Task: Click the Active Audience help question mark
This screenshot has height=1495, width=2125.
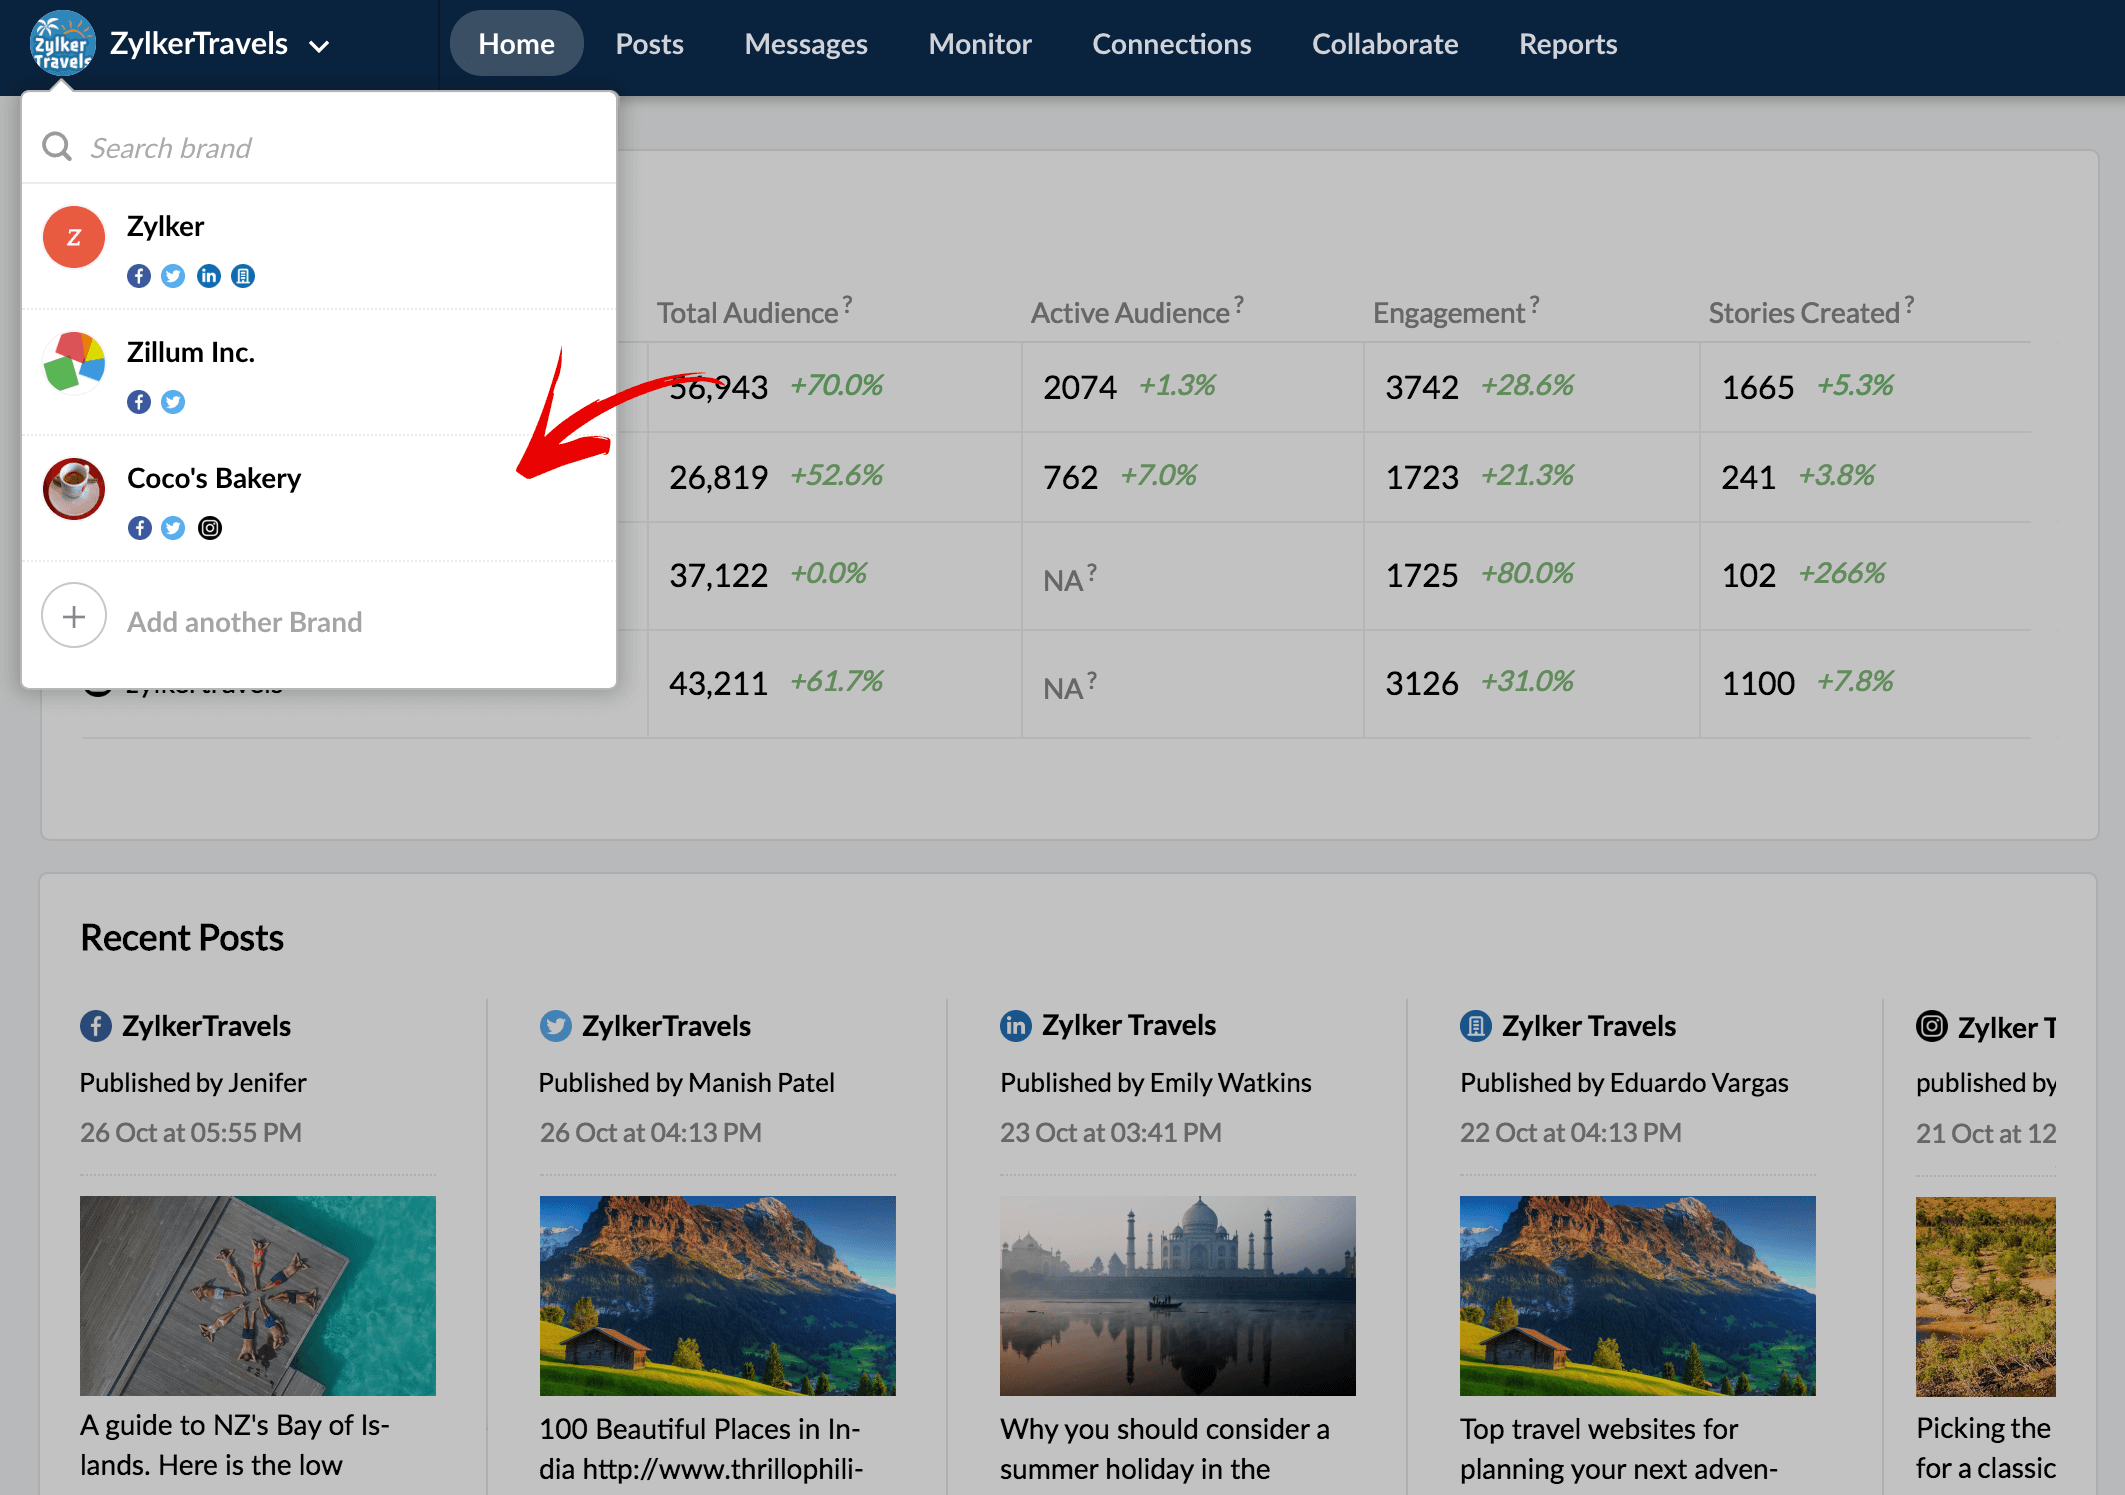Action: (1239, 303)
